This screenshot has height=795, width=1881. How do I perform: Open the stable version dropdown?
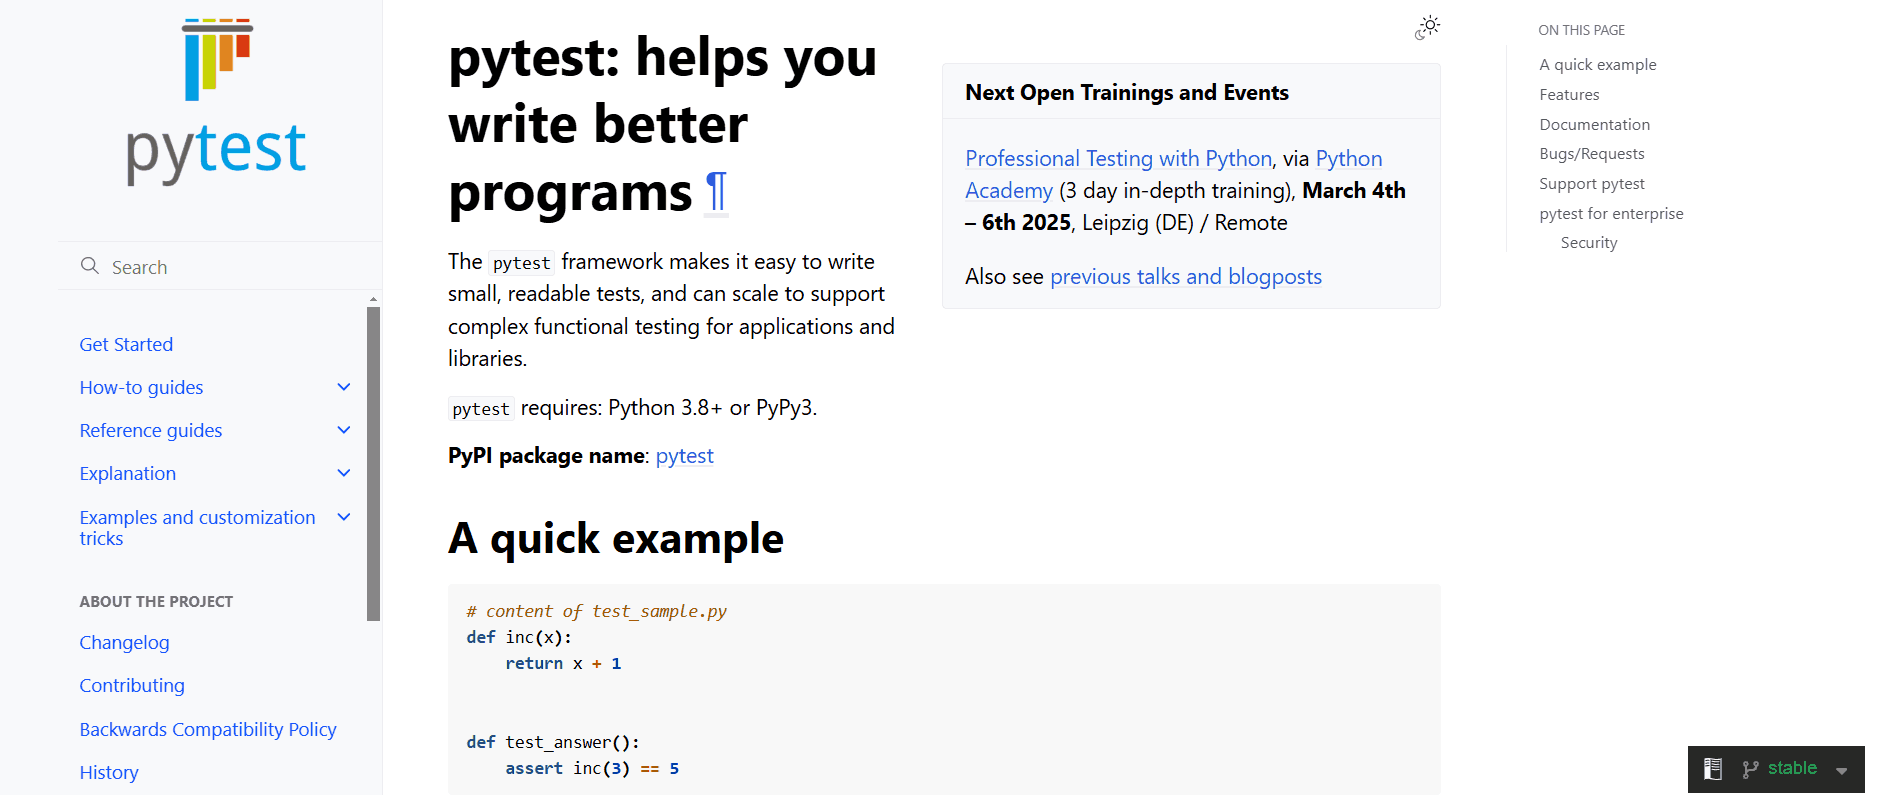point(1793,768)
